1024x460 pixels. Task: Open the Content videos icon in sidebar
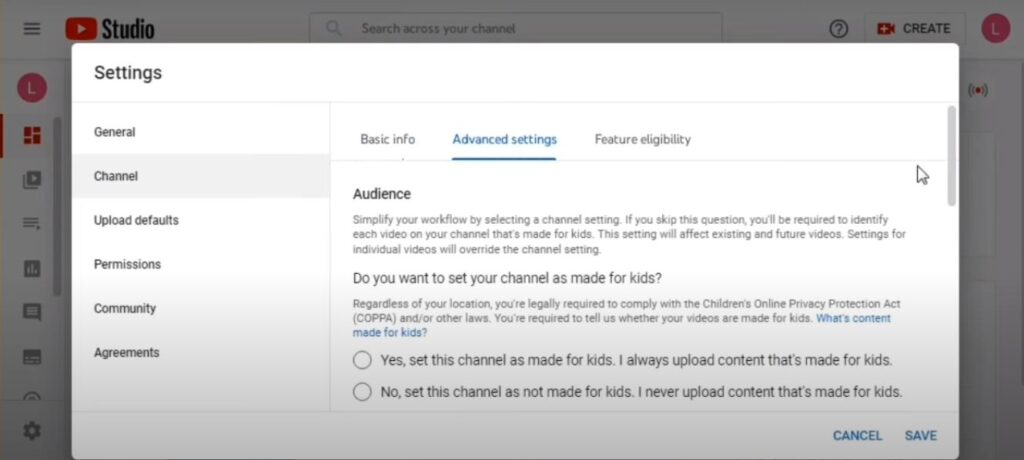click(x=32, y=180)
